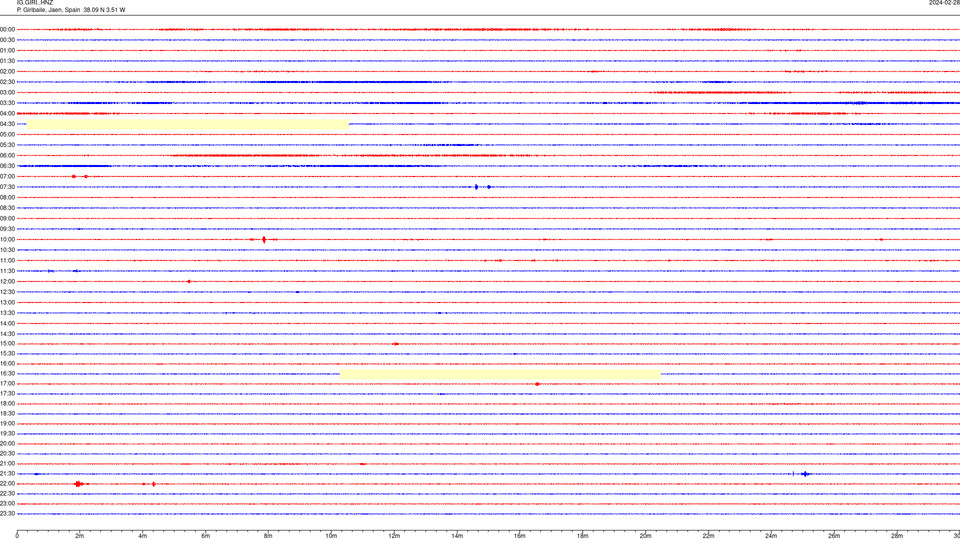Select the 13:30 time label
Viewport: 960px width, 540px height.
pos(7,313)
